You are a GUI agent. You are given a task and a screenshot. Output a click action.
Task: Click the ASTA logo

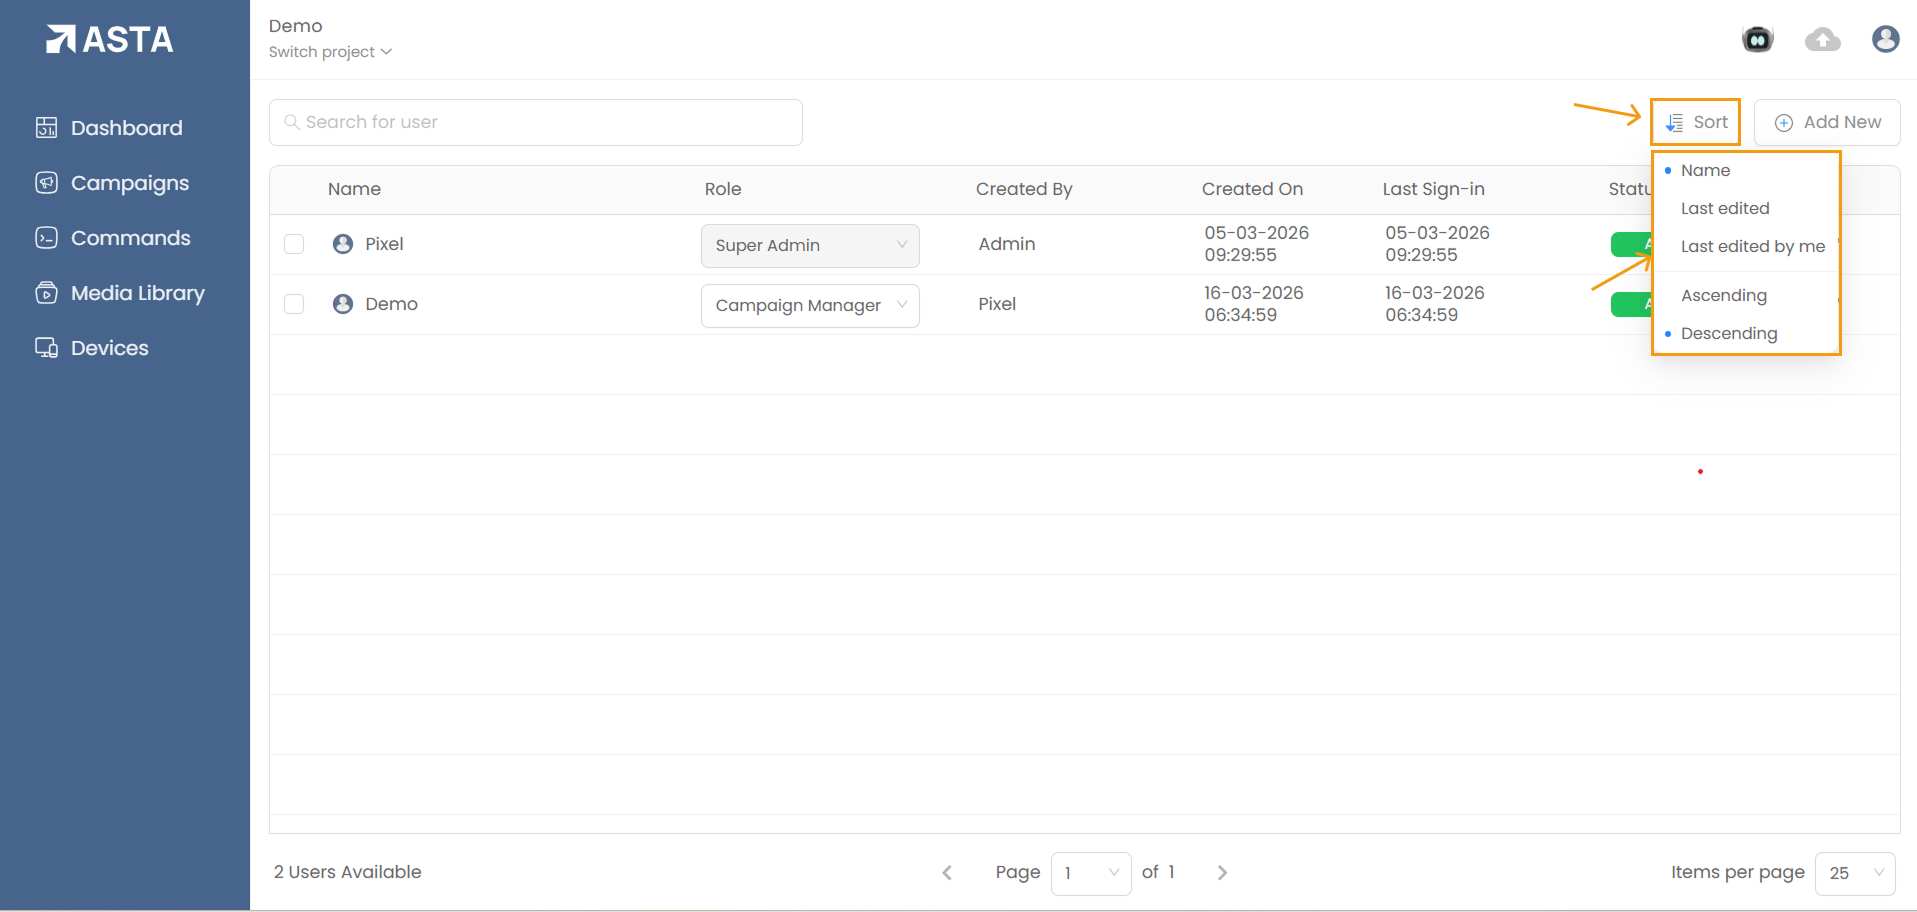click(x=110, y=39)
